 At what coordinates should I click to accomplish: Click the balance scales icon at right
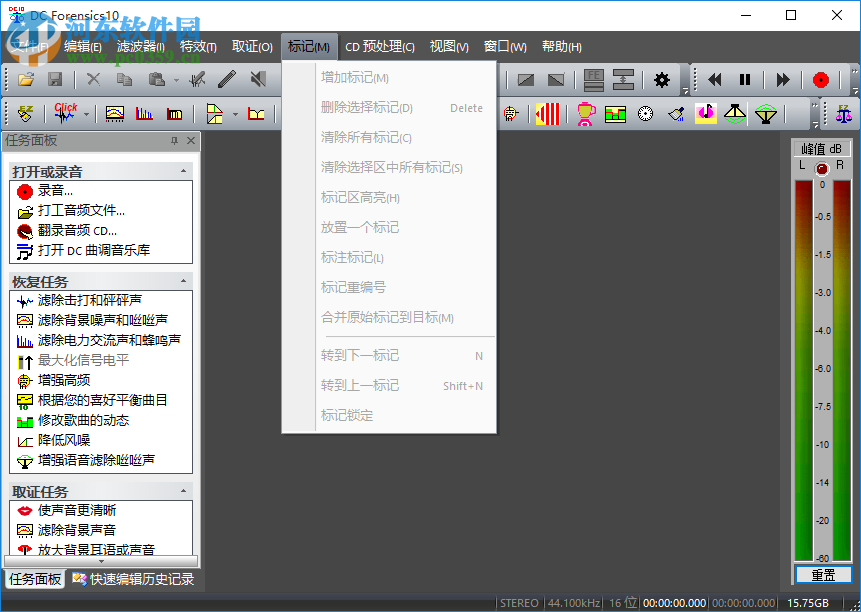click(843, 114)
